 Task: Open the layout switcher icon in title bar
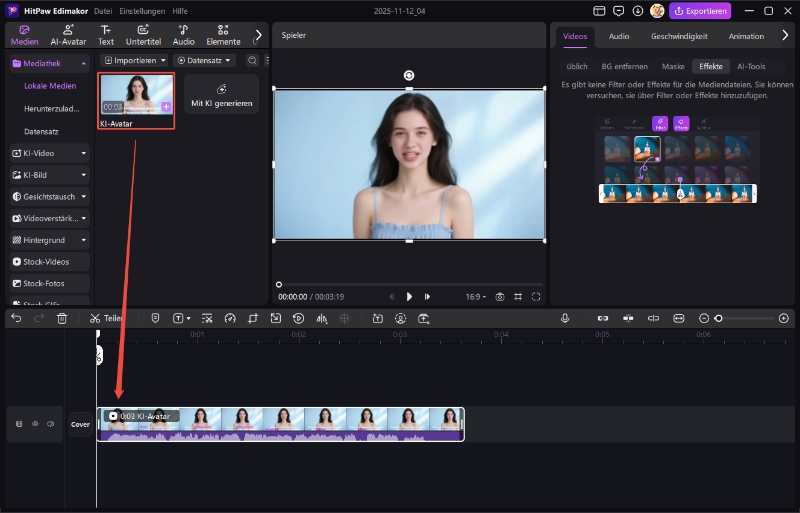click(x=599, y=11)
